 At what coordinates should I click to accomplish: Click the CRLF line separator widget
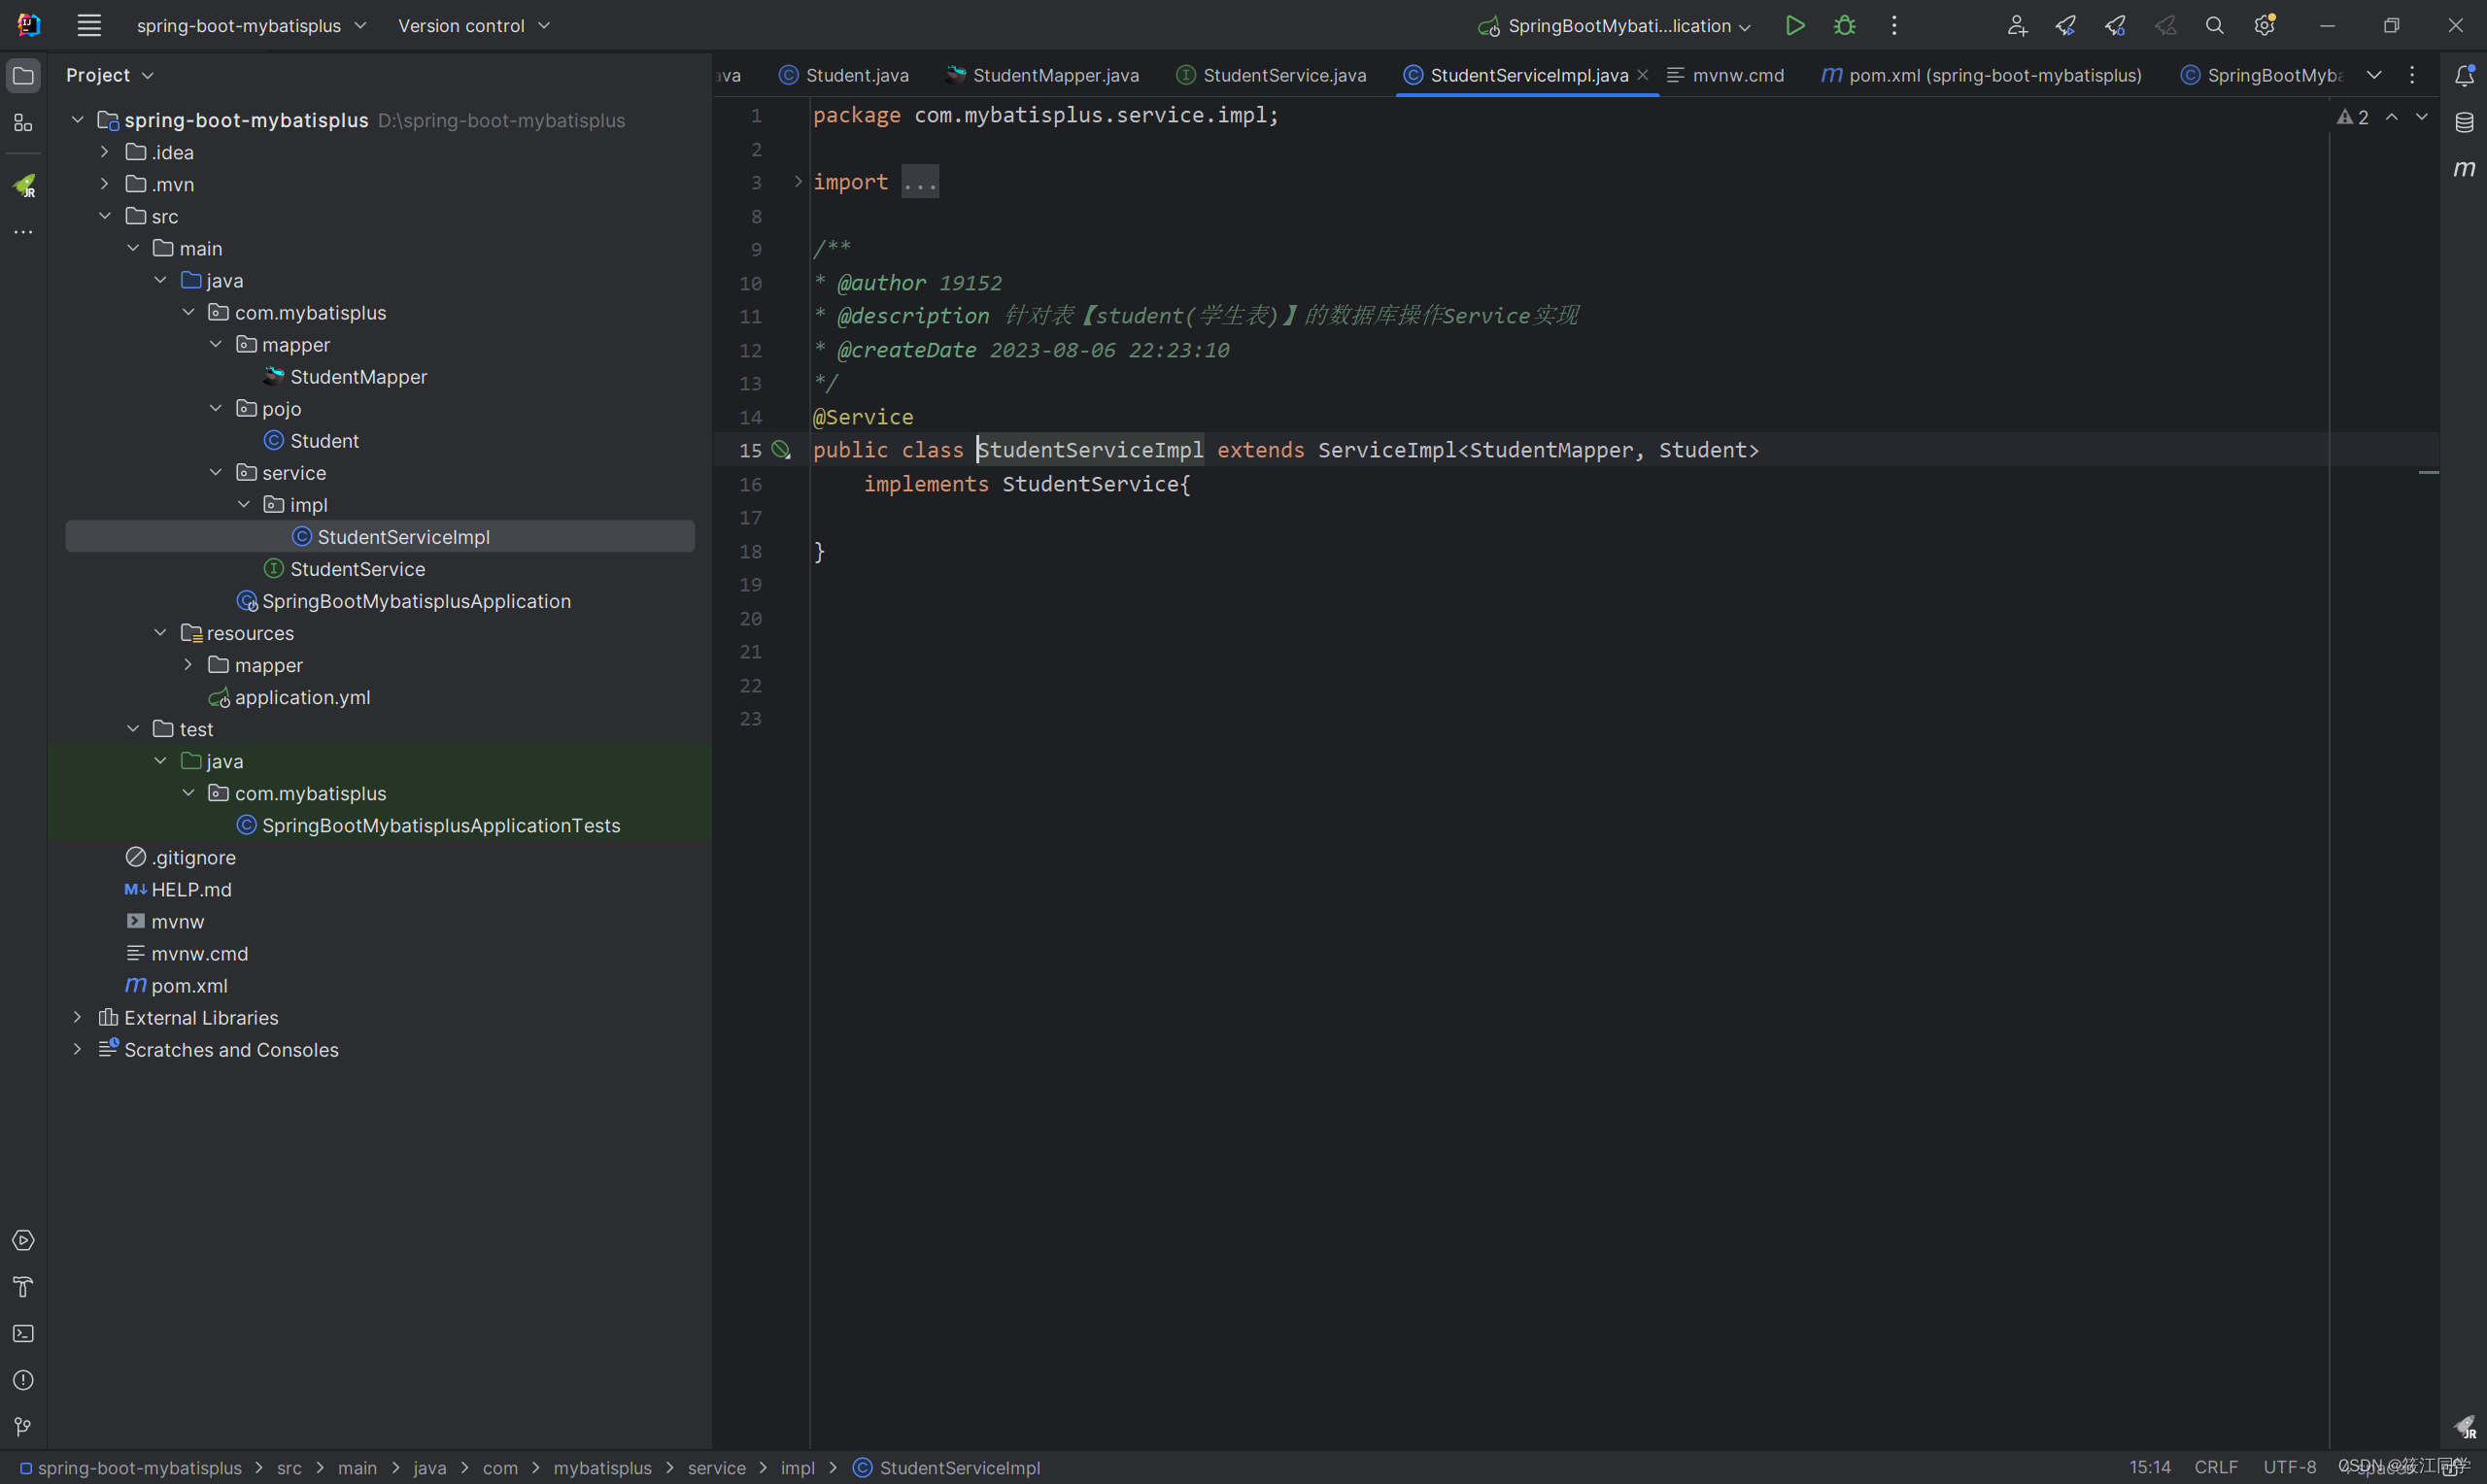2215,1467
